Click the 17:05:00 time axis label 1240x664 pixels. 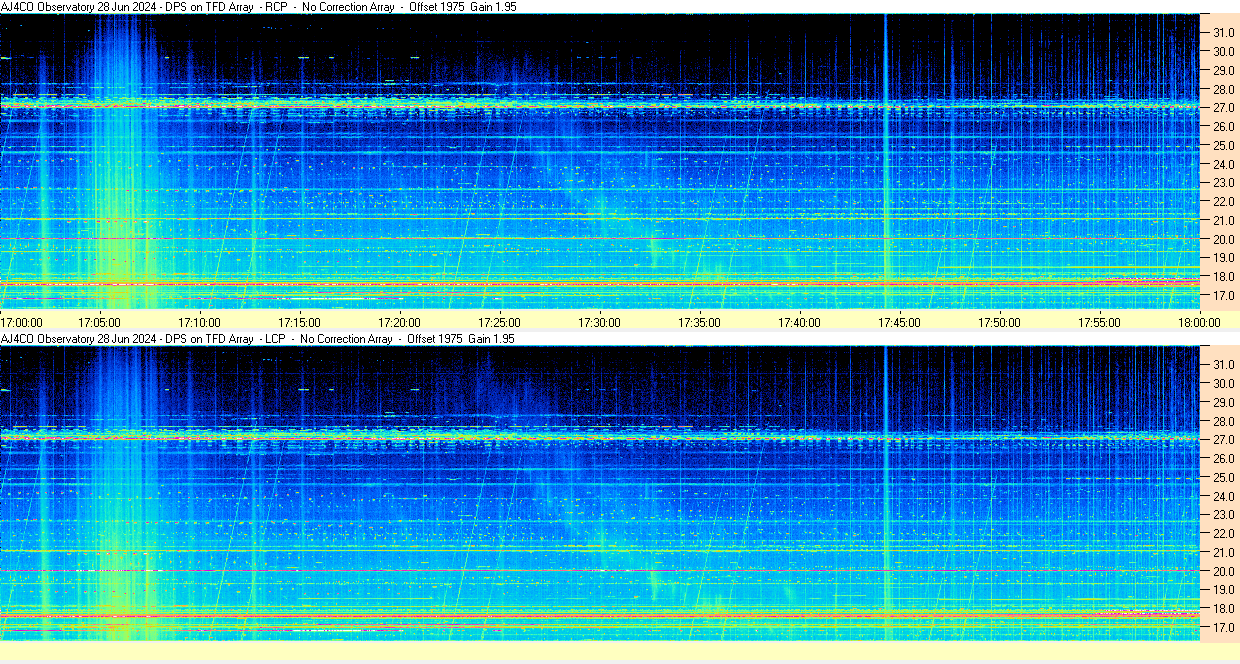tap(99, 322)
